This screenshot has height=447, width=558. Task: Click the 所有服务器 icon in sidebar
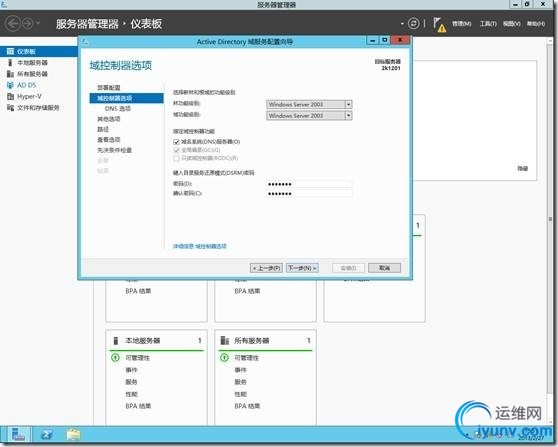click(x=10, y=74)
